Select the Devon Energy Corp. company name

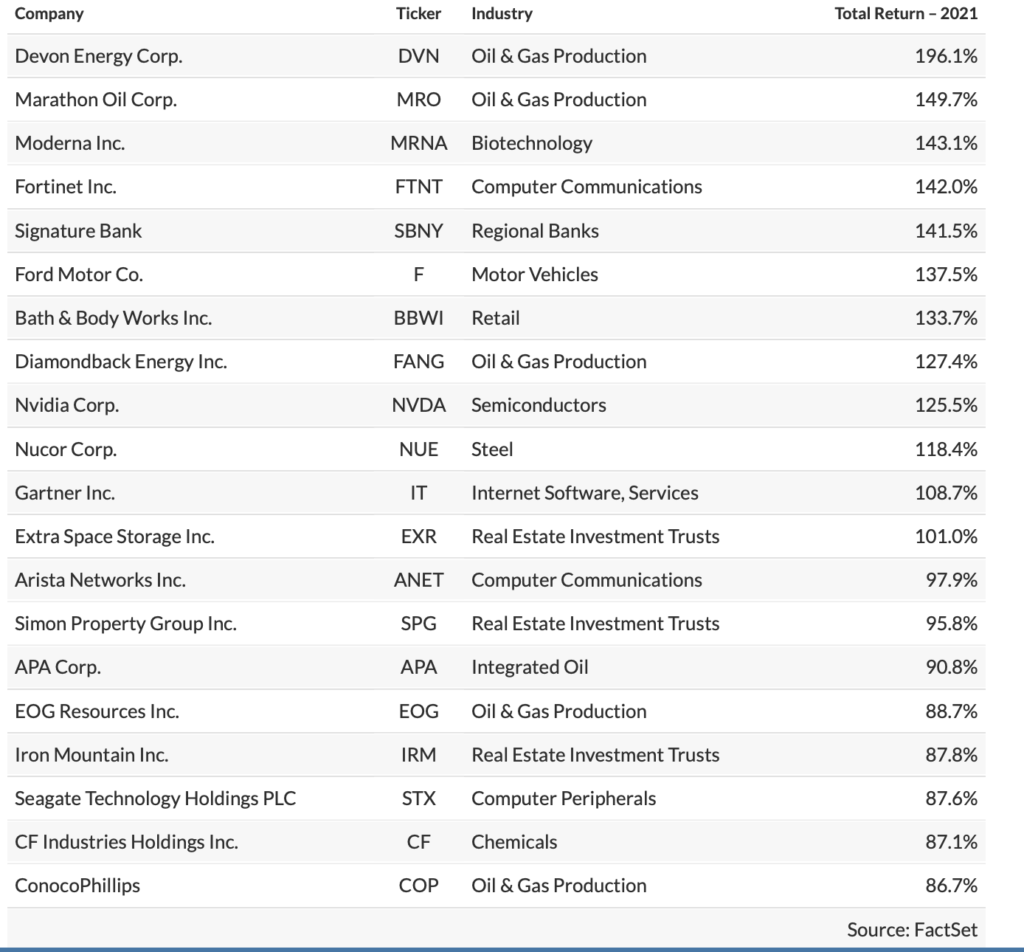coord(98,56)
